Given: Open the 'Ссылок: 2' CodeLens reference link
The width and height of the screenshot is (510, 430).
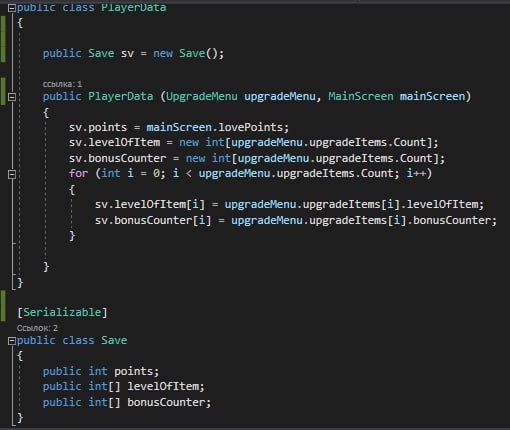Looking at the screenshot, I should (x=37, y=328).
